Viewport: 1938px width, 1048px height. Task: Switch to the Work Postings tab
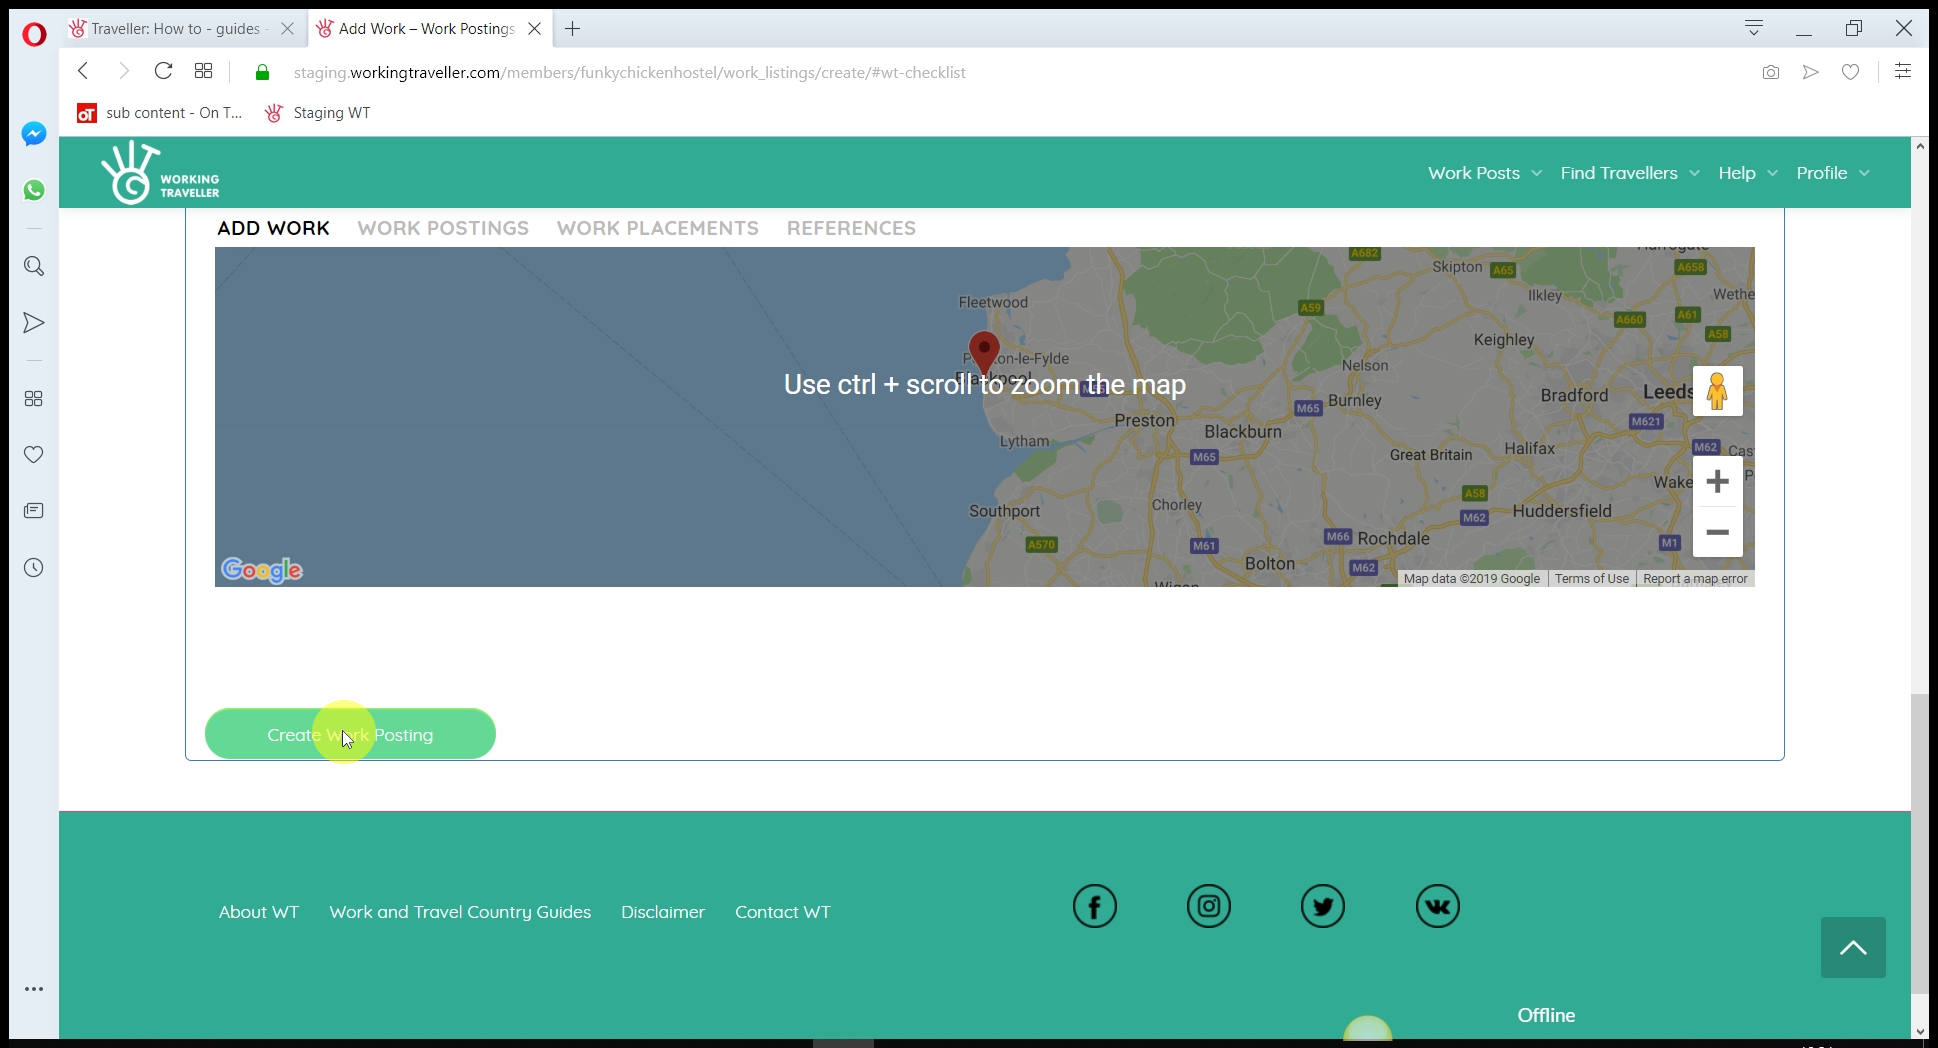tap(443, 228)
